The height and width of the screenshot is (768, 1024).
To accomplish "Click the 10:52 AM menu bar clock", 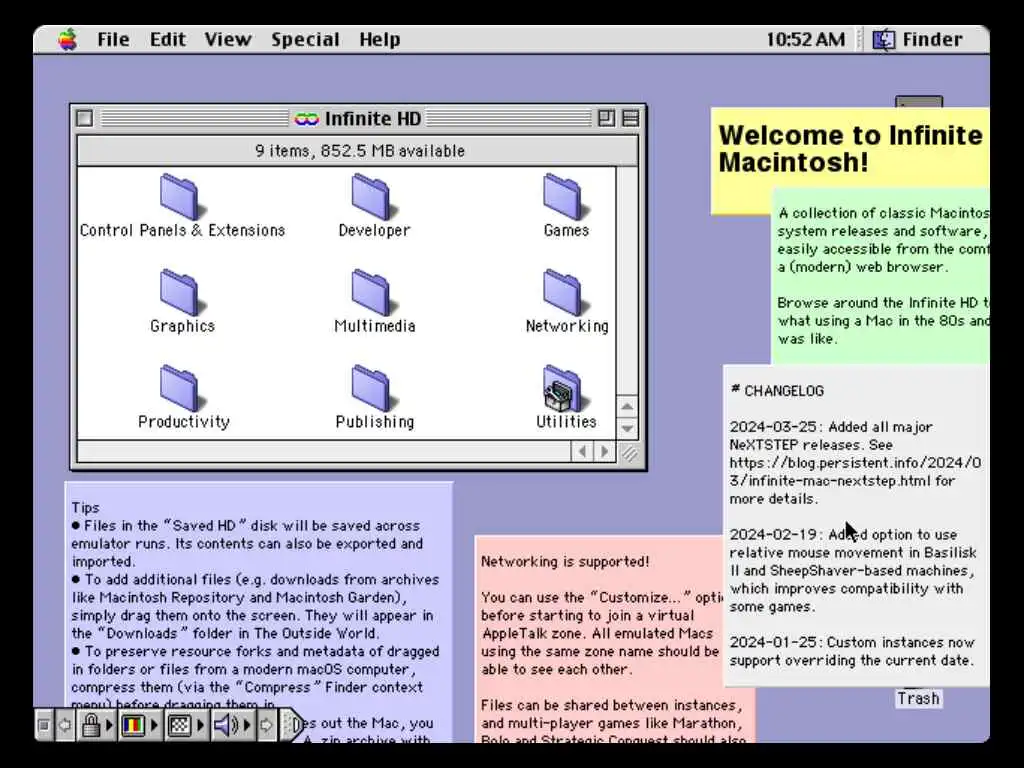I will click(805, 40).
